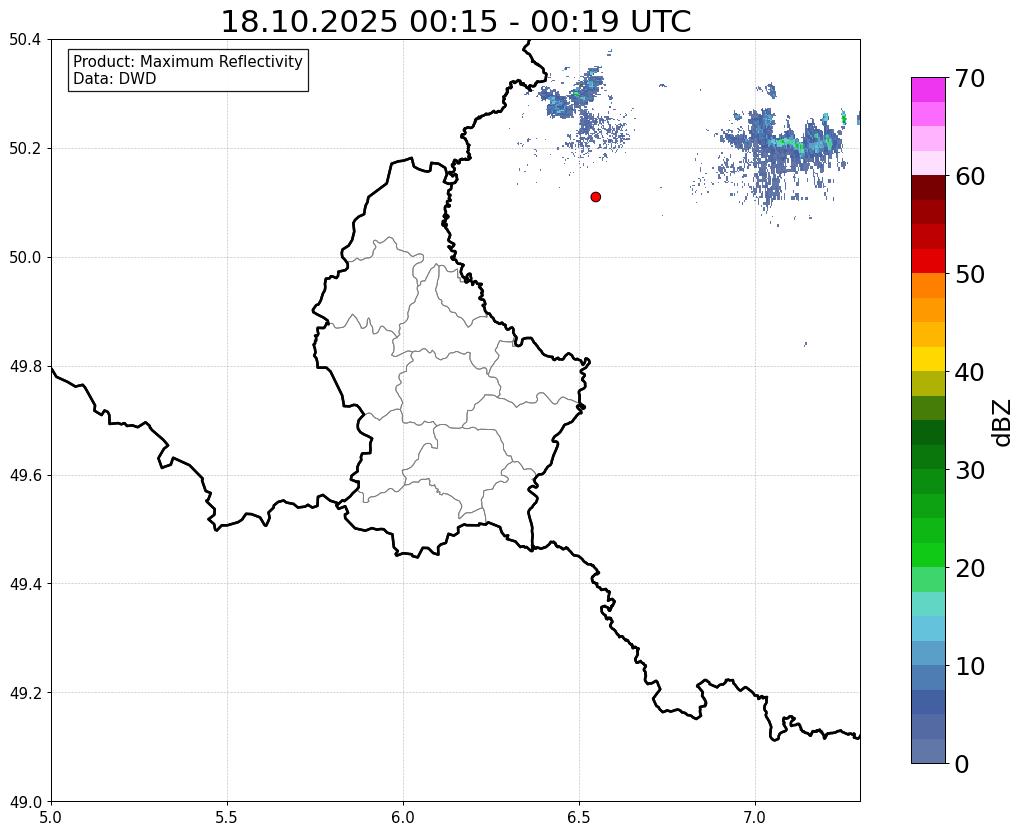The image size is (1023, 834).
Task: Click latitude tick label 50.2
Action: (x=25, y=149)
